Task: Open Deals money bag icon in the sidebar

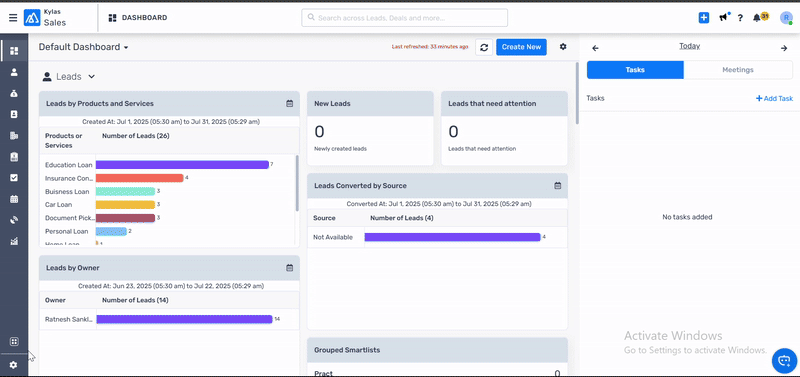Action: coord(14,93)
